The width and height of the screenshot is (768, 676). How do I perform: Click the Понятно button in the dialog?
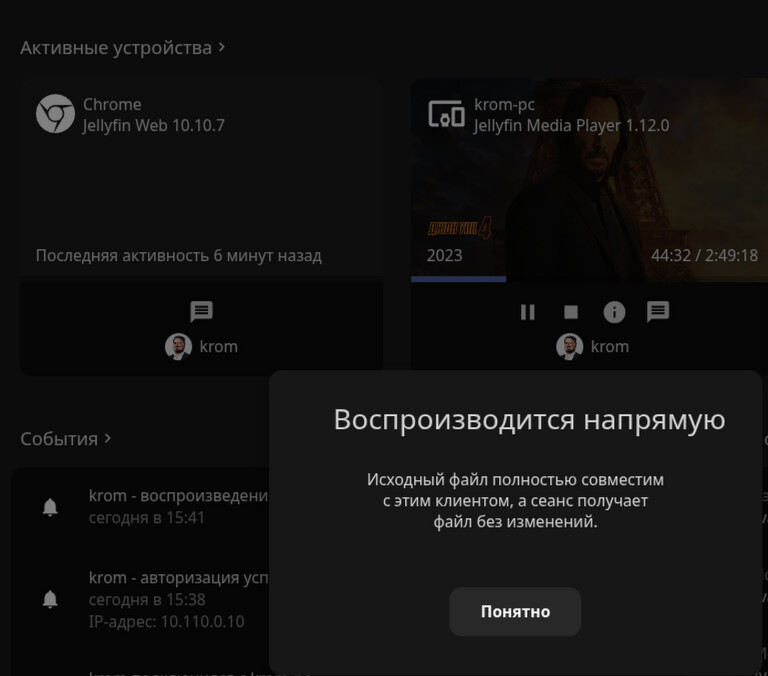pos(514,611)
